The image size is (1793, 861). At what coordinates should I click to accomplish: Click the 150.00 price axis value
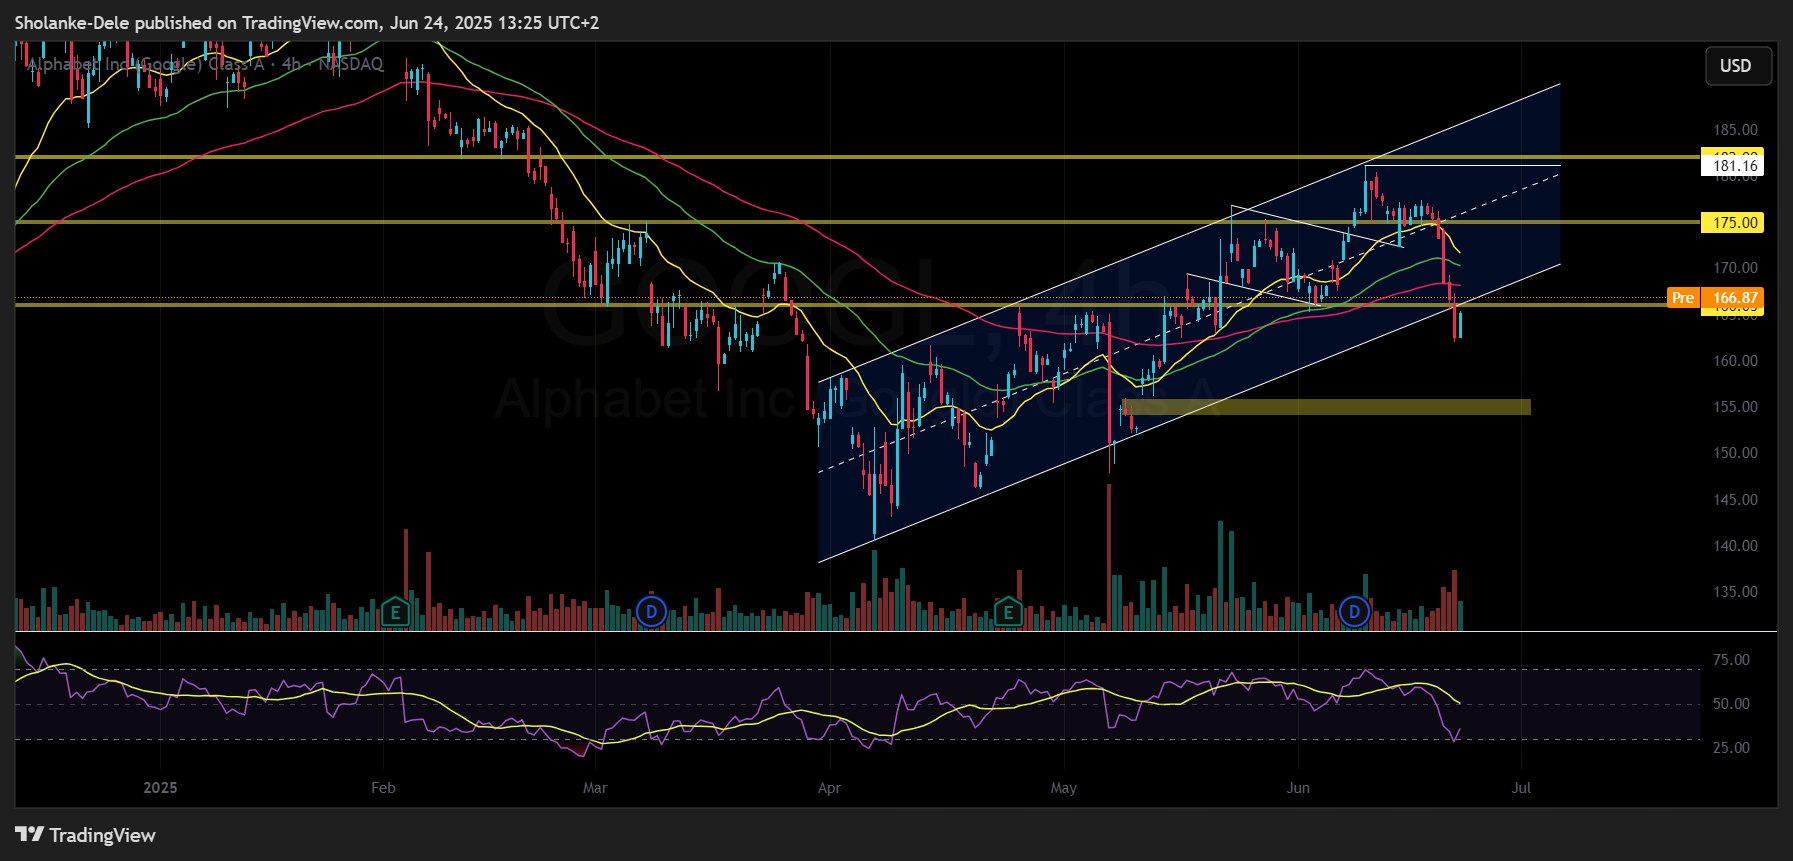tap(1735, 453)
